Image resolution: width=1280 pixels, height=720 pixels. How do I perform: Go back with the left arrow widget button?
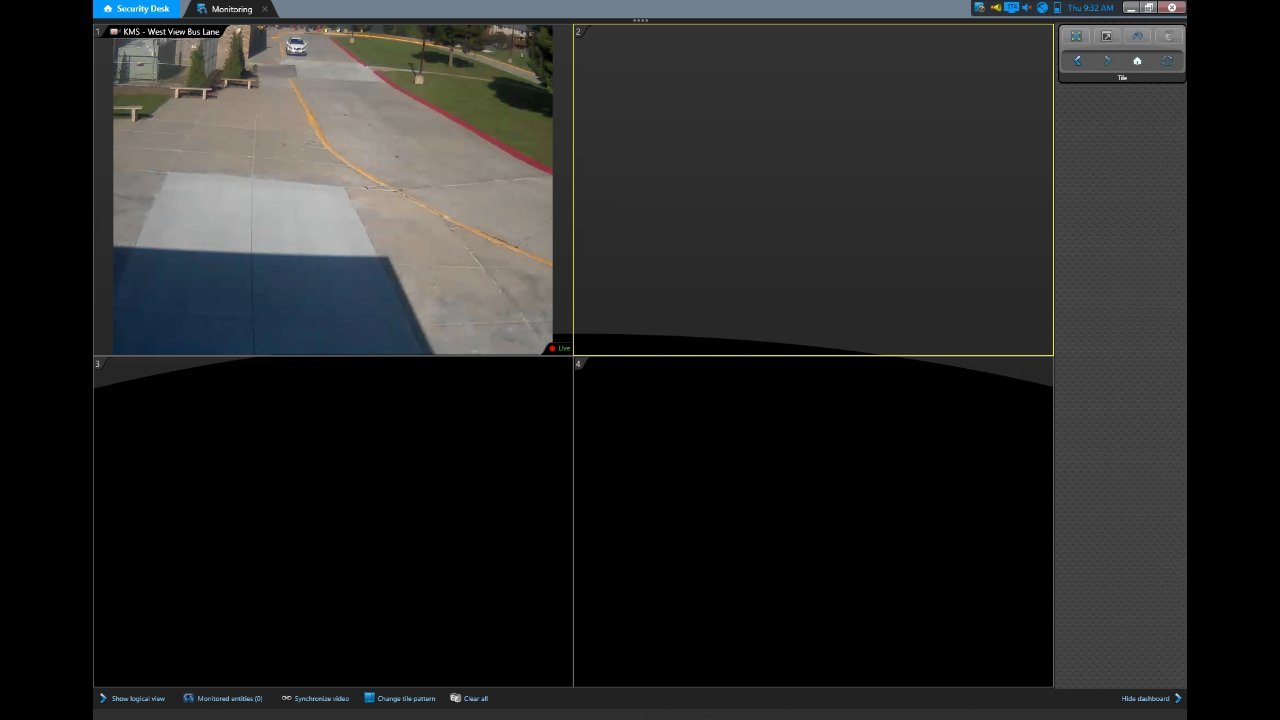tap(1077, 61)
